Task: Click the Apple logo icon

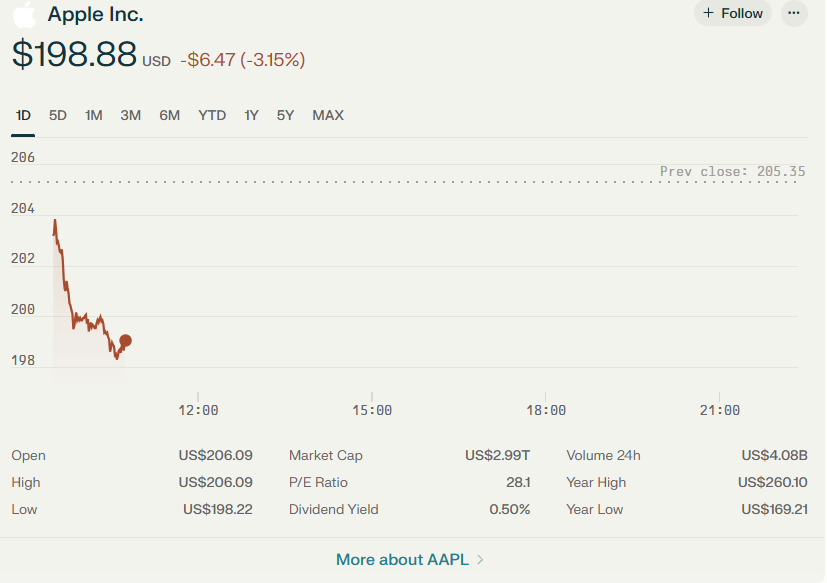Action: pos(24,14)
